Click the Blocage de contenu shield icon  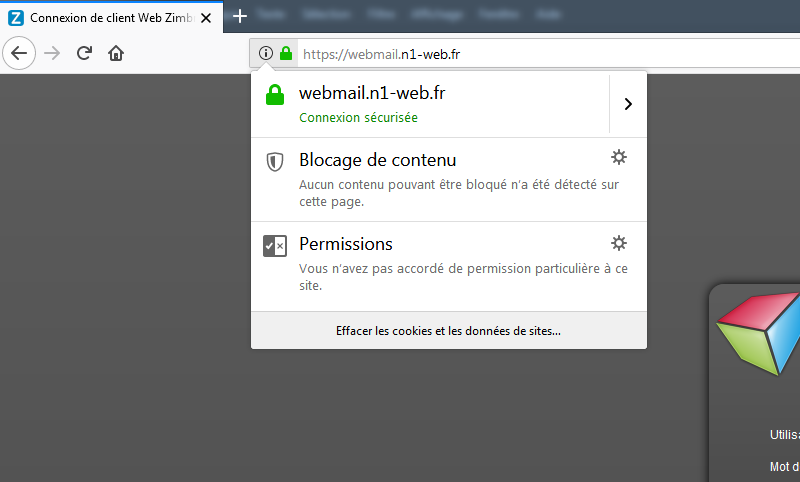[x=275, y=161]
